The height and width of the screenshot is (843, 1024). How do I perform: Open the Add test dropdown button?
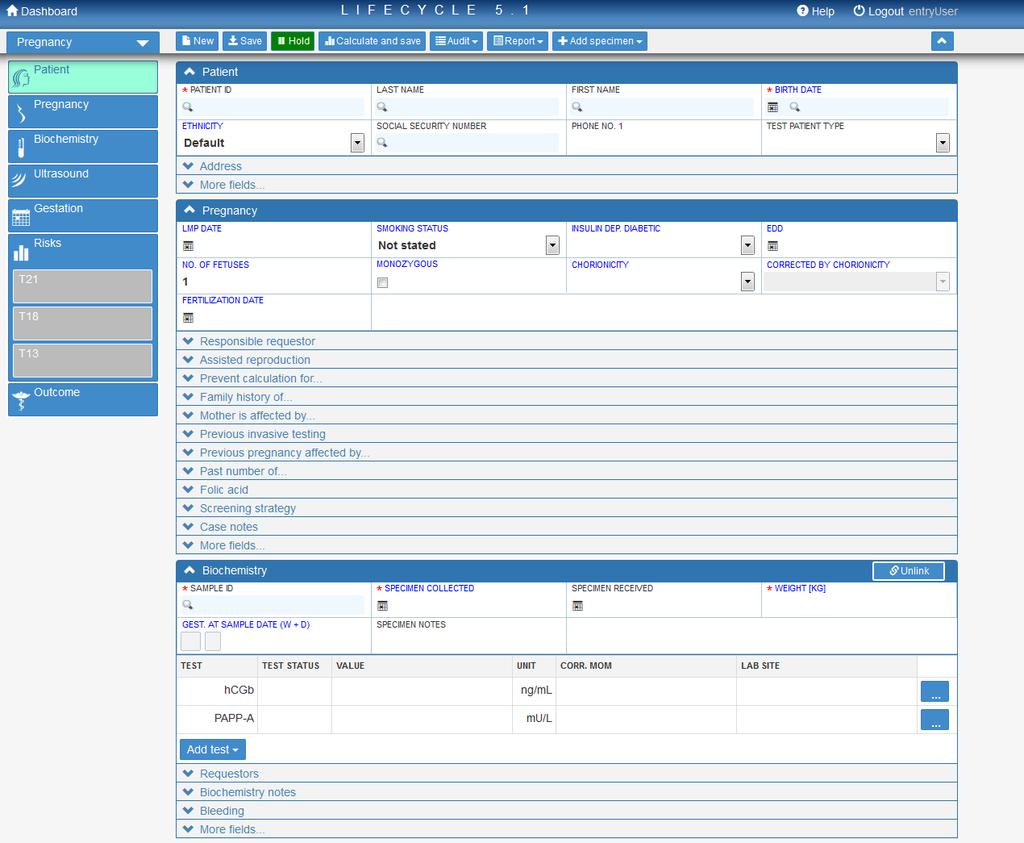click(x=212, y=750)
